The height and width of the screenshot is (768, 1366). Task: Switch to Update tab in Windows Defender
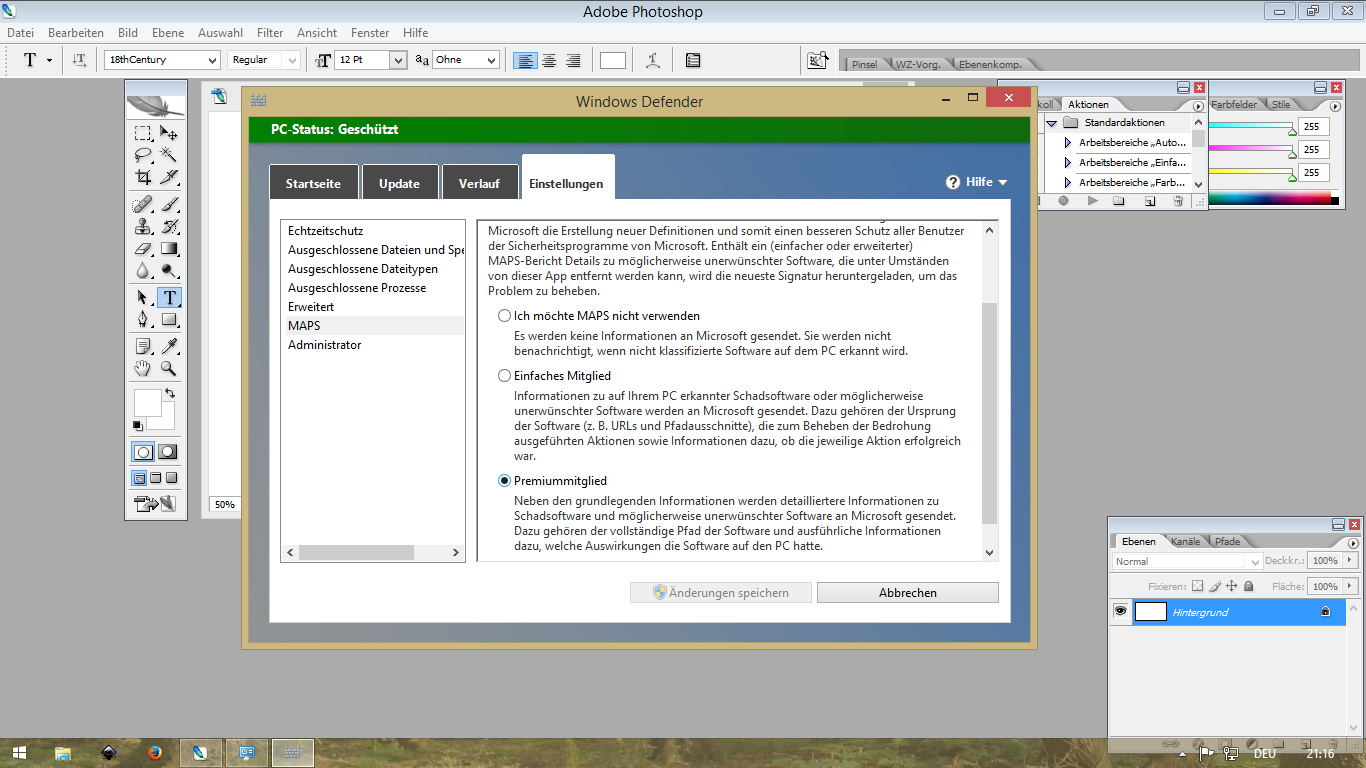(399, 183)
